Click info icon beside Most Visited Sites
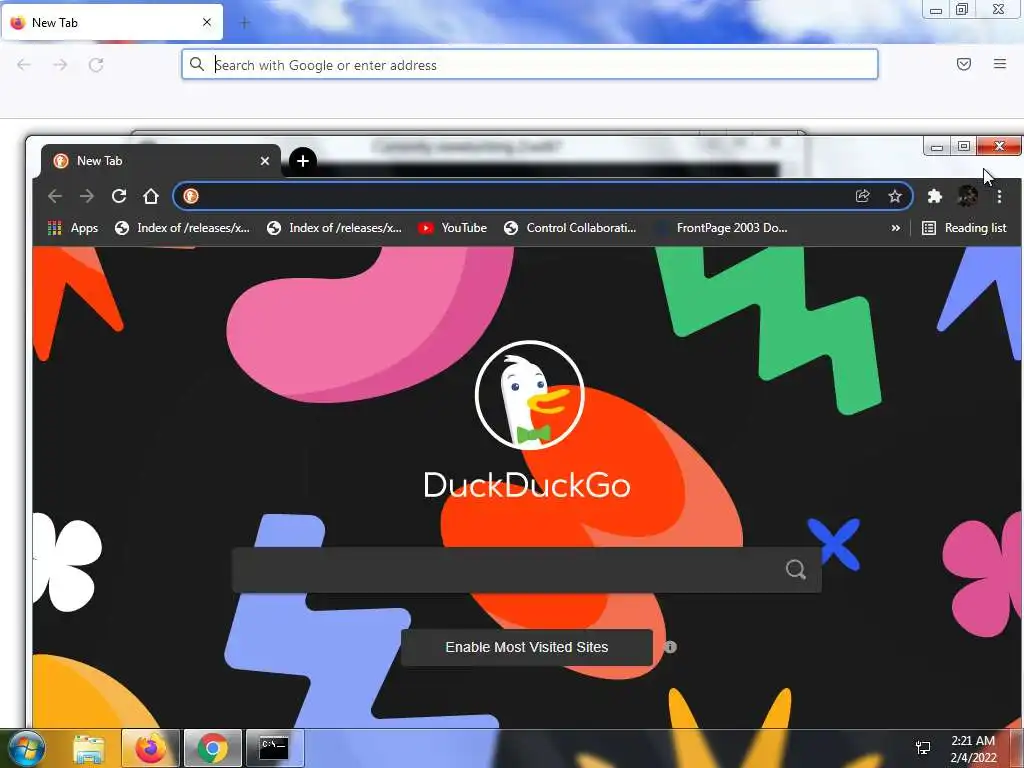Image resolution: width=1024 pixels, height=768 pixels. 670,647
